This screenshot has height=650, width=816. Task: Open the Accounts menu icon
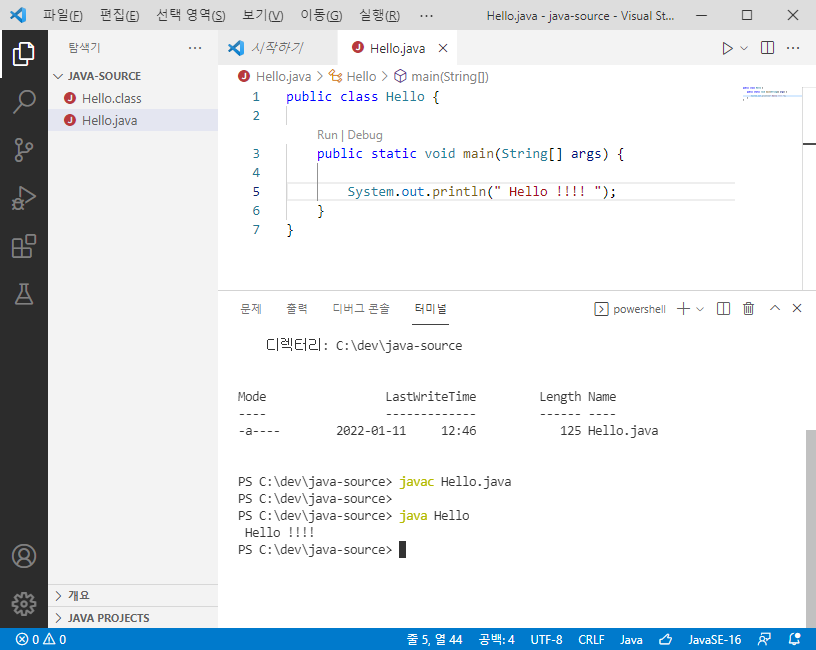pyautogui.click(x=24, y=556)
